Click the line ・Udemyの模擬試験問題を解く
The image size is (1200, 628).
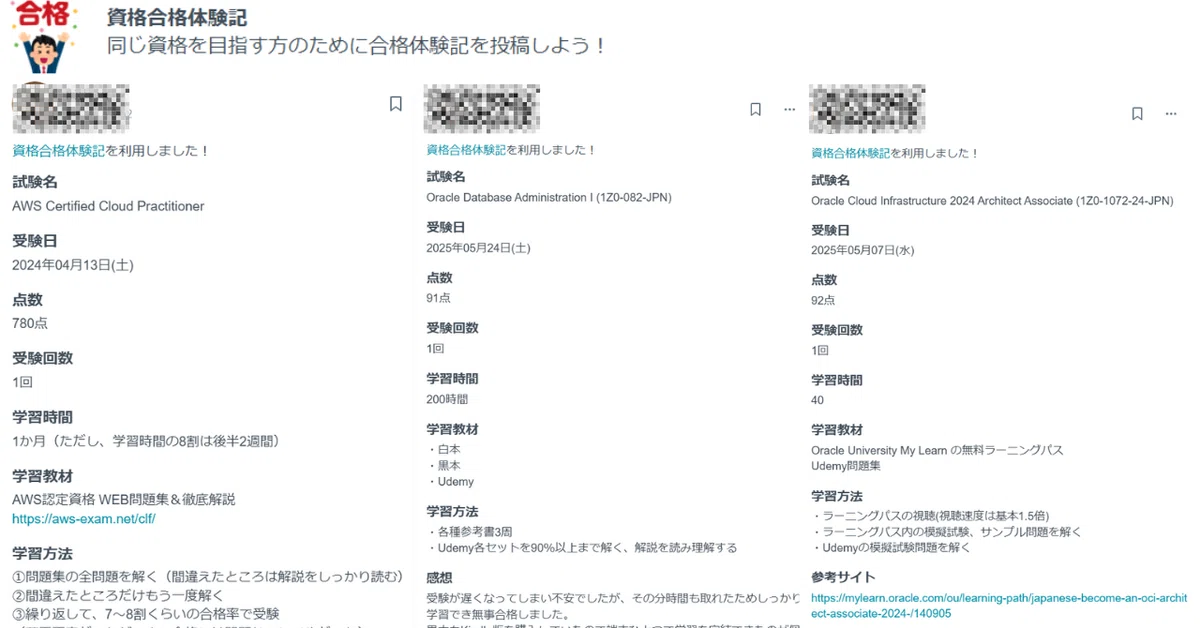[891, 547]
